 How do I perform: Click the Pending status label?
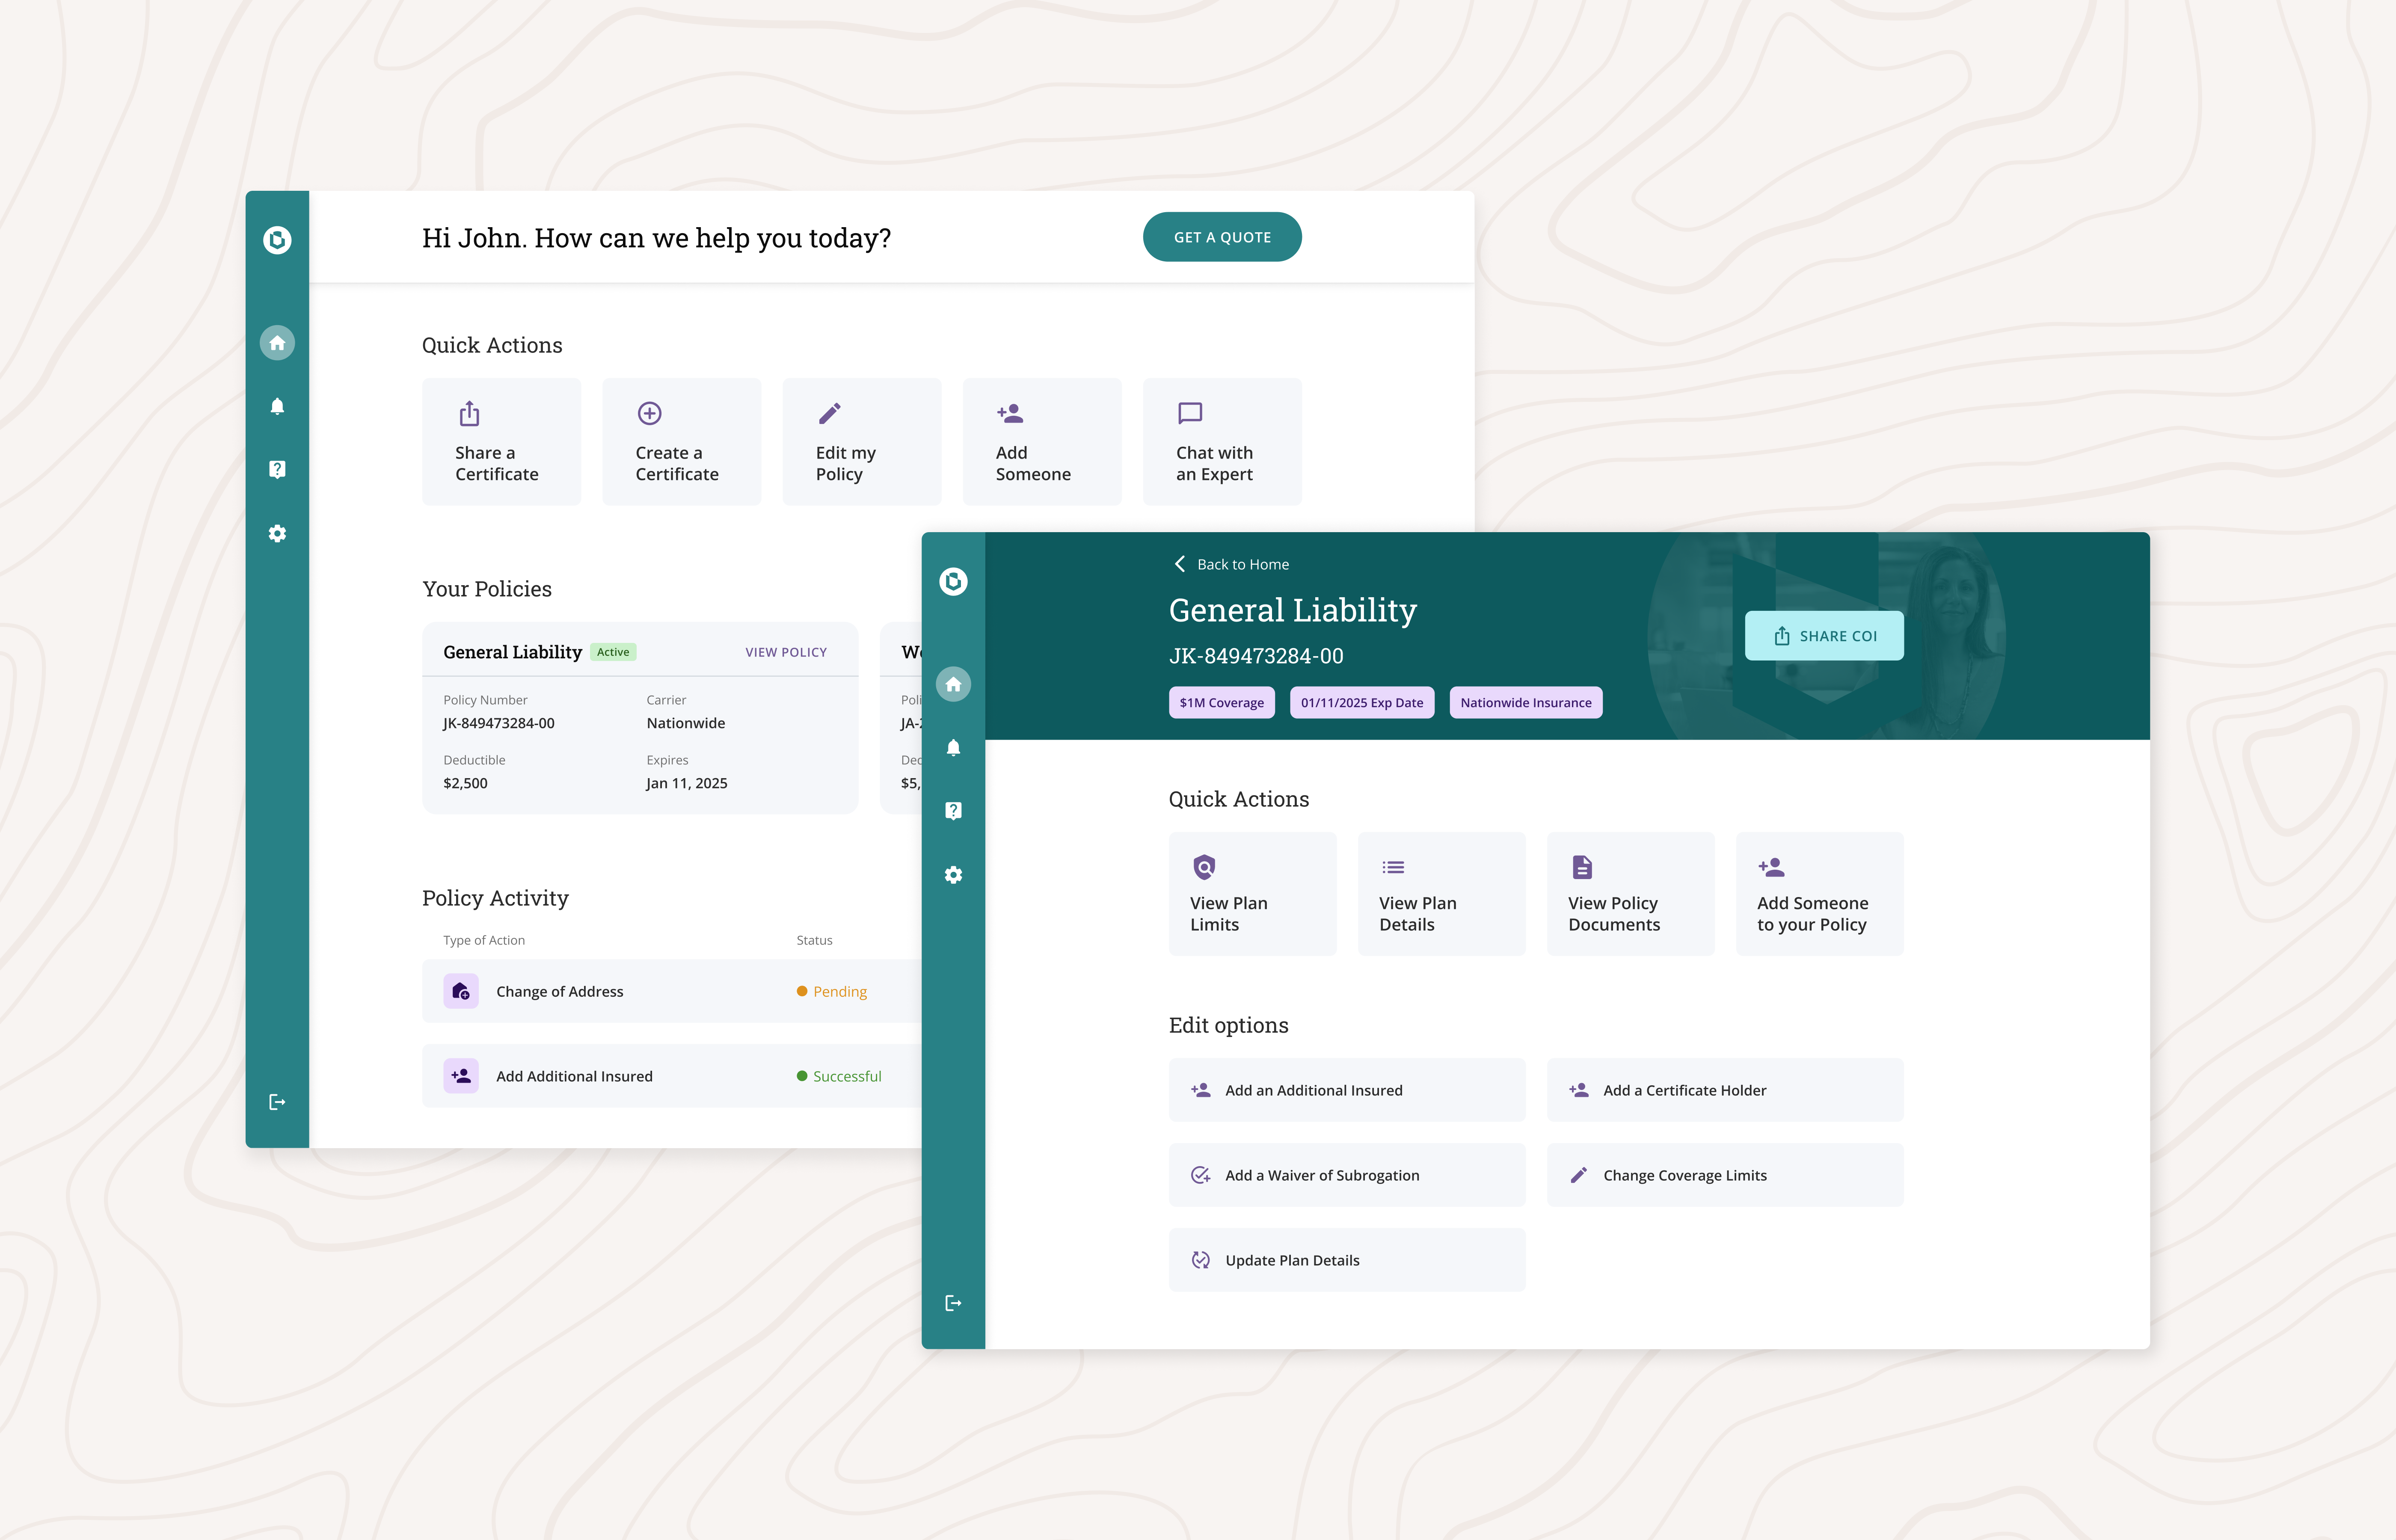pos(840,991)
